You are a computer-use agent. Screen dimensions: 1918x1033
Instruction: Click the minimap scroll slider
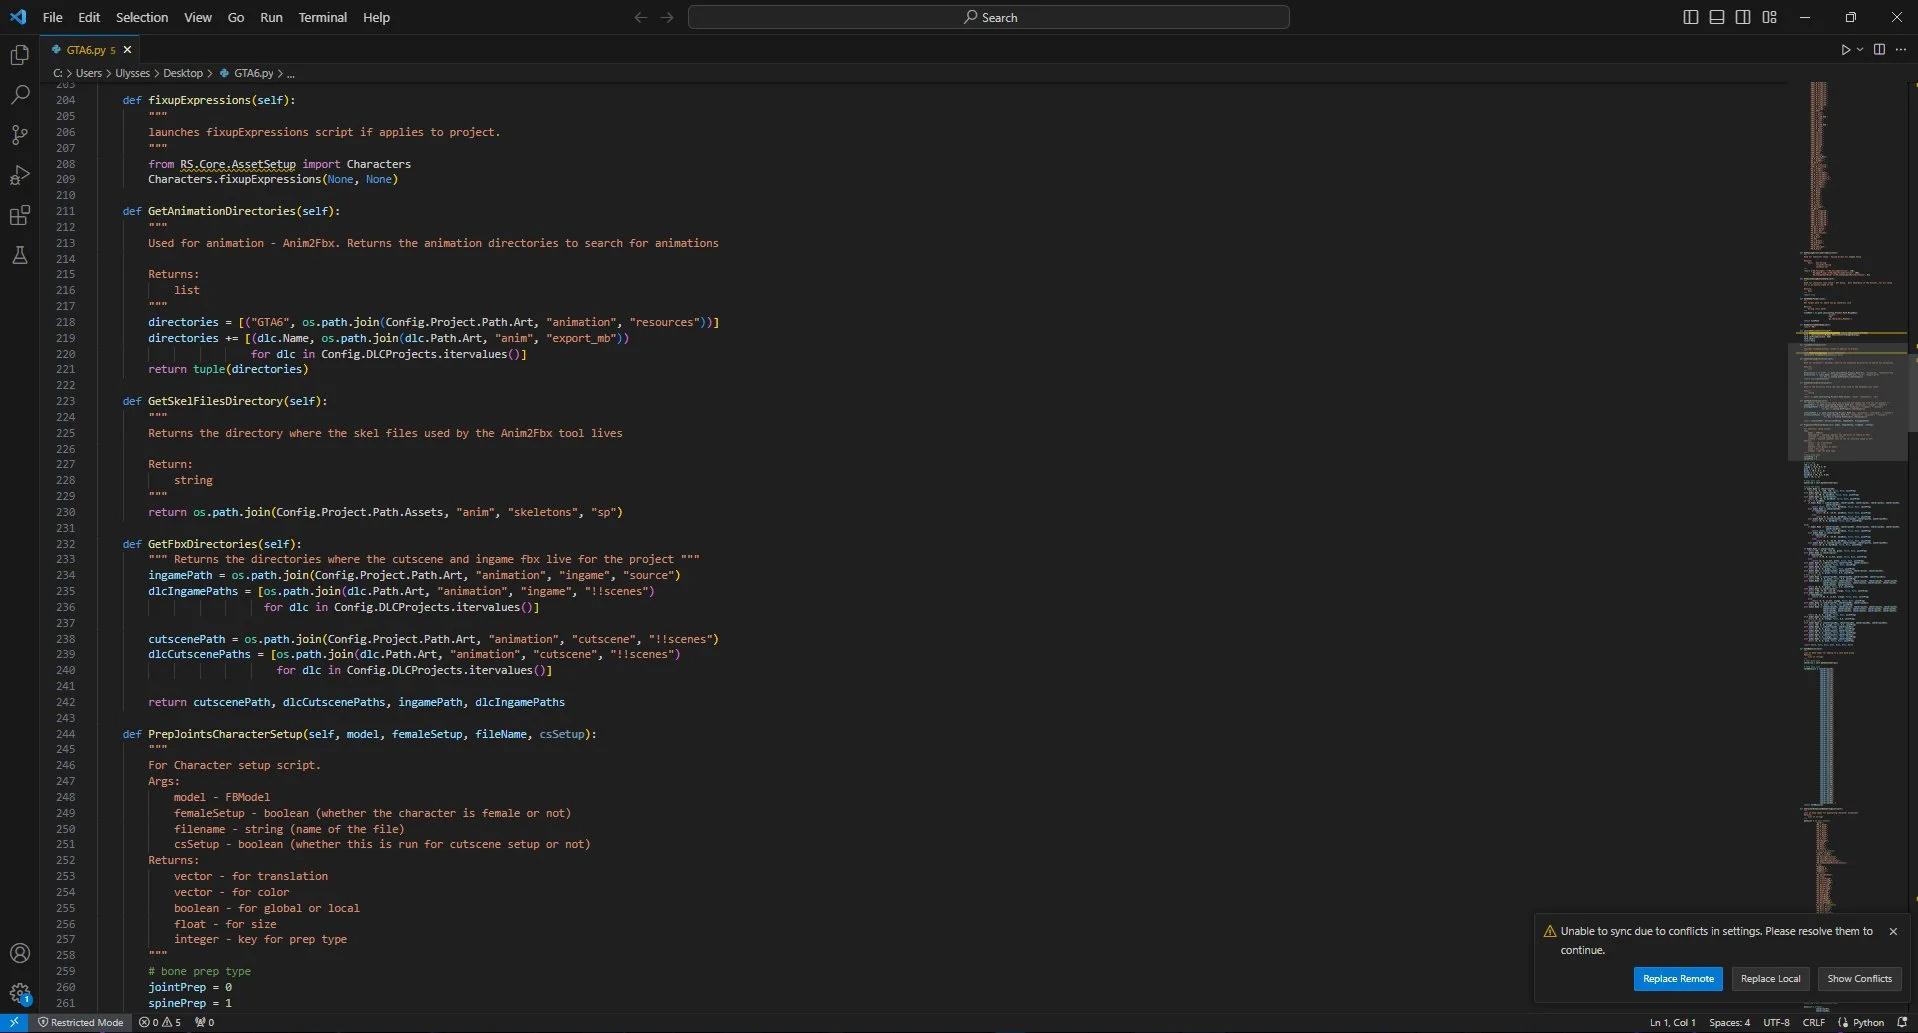point(1847,402)
